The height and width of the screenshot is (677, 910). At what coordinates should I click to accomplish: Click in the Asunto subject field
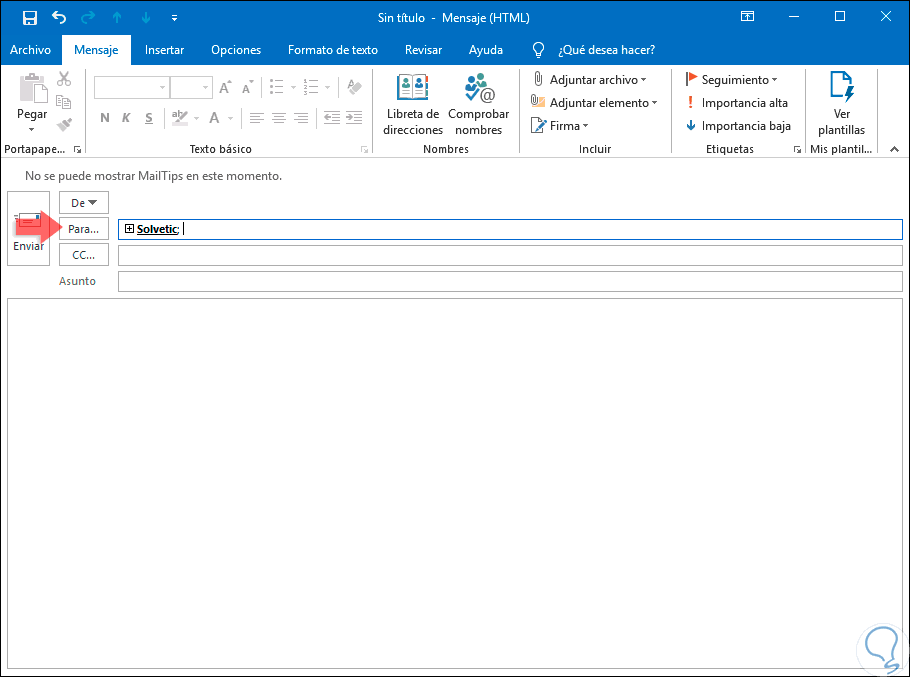pyautogui.click(x=510, y=282)
